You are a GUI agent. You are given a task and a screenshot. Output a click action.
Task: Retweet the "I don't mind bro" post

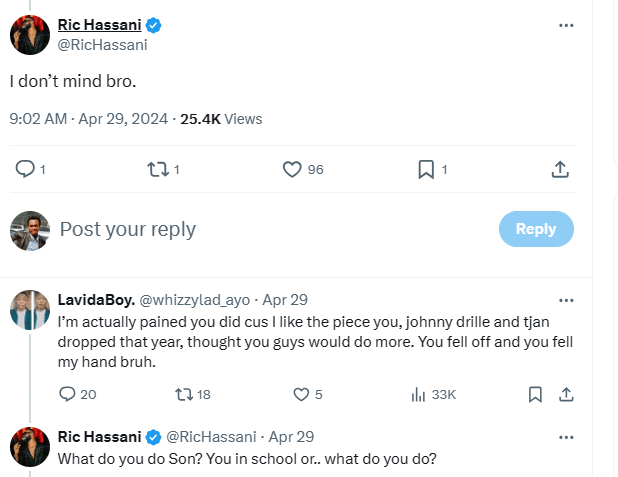point(157,170)
